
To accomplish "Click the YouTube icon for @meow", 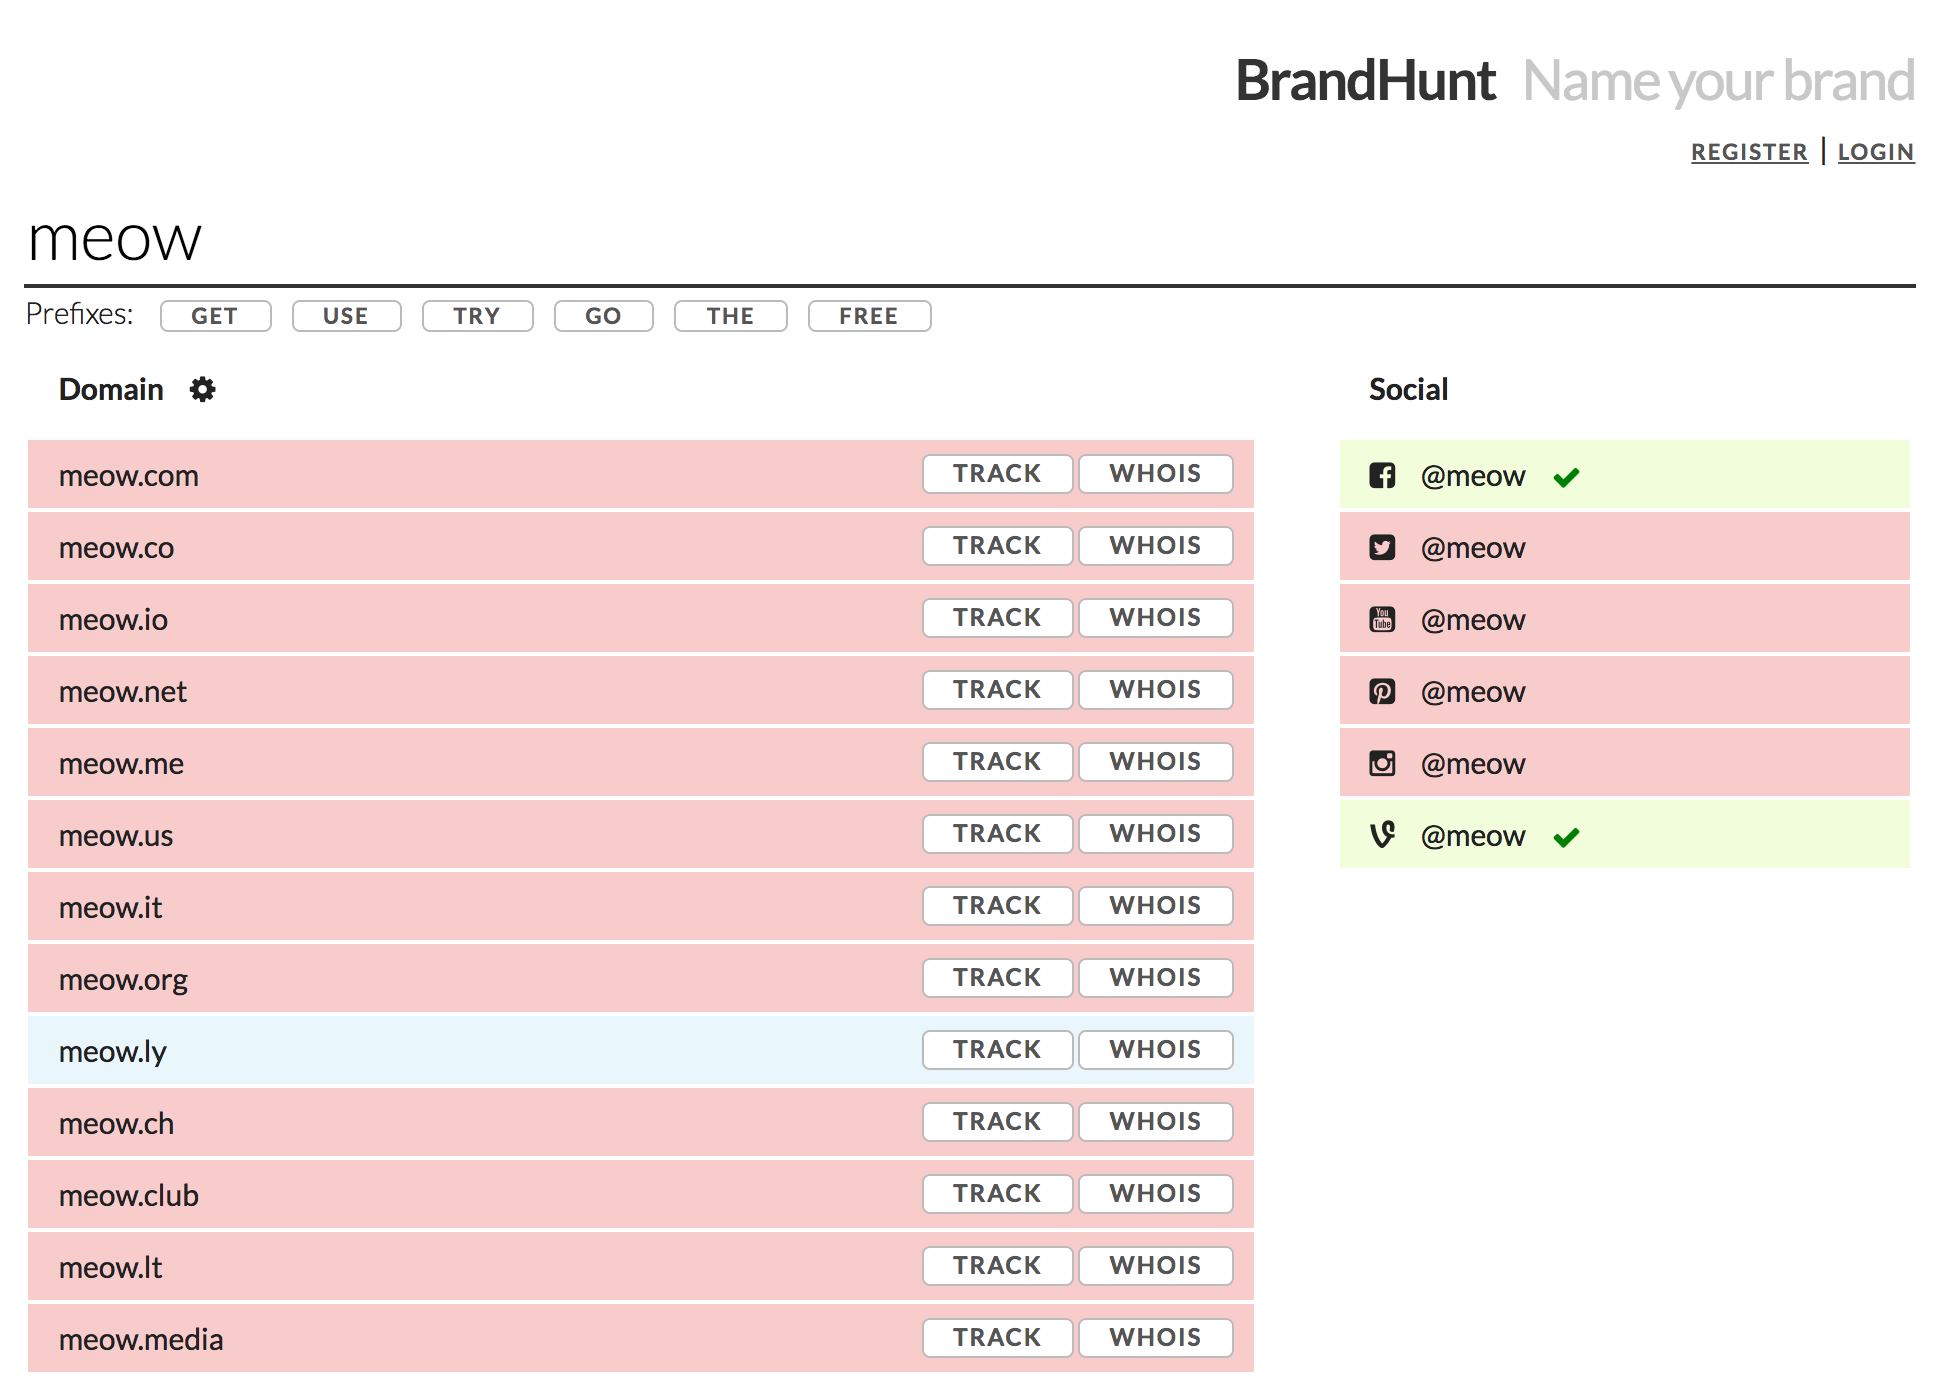I will click(x=1382, y=620).
